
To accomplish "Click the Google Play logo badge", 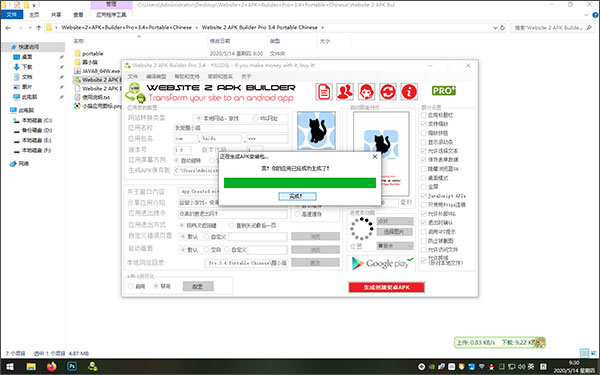I will coord(382,263).
